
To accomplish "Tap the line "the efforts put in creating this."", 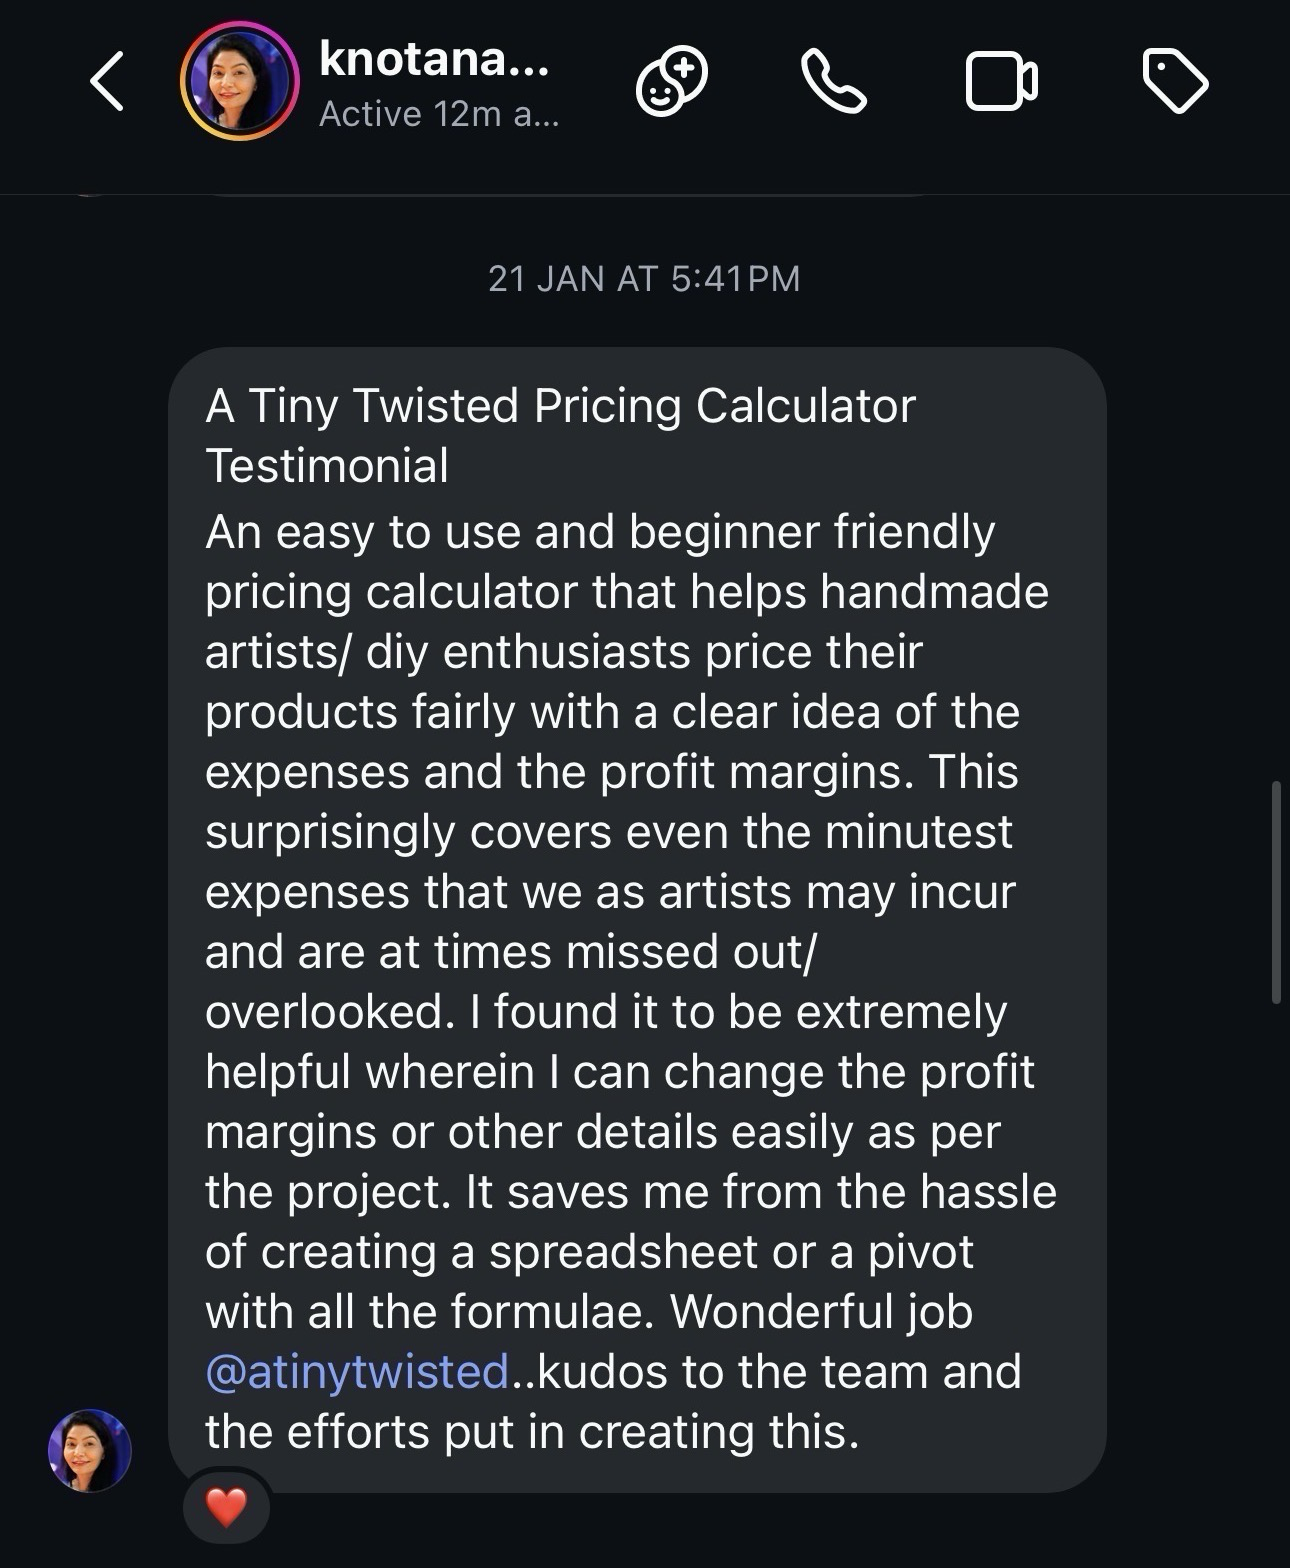I will tap(532, 1431).
